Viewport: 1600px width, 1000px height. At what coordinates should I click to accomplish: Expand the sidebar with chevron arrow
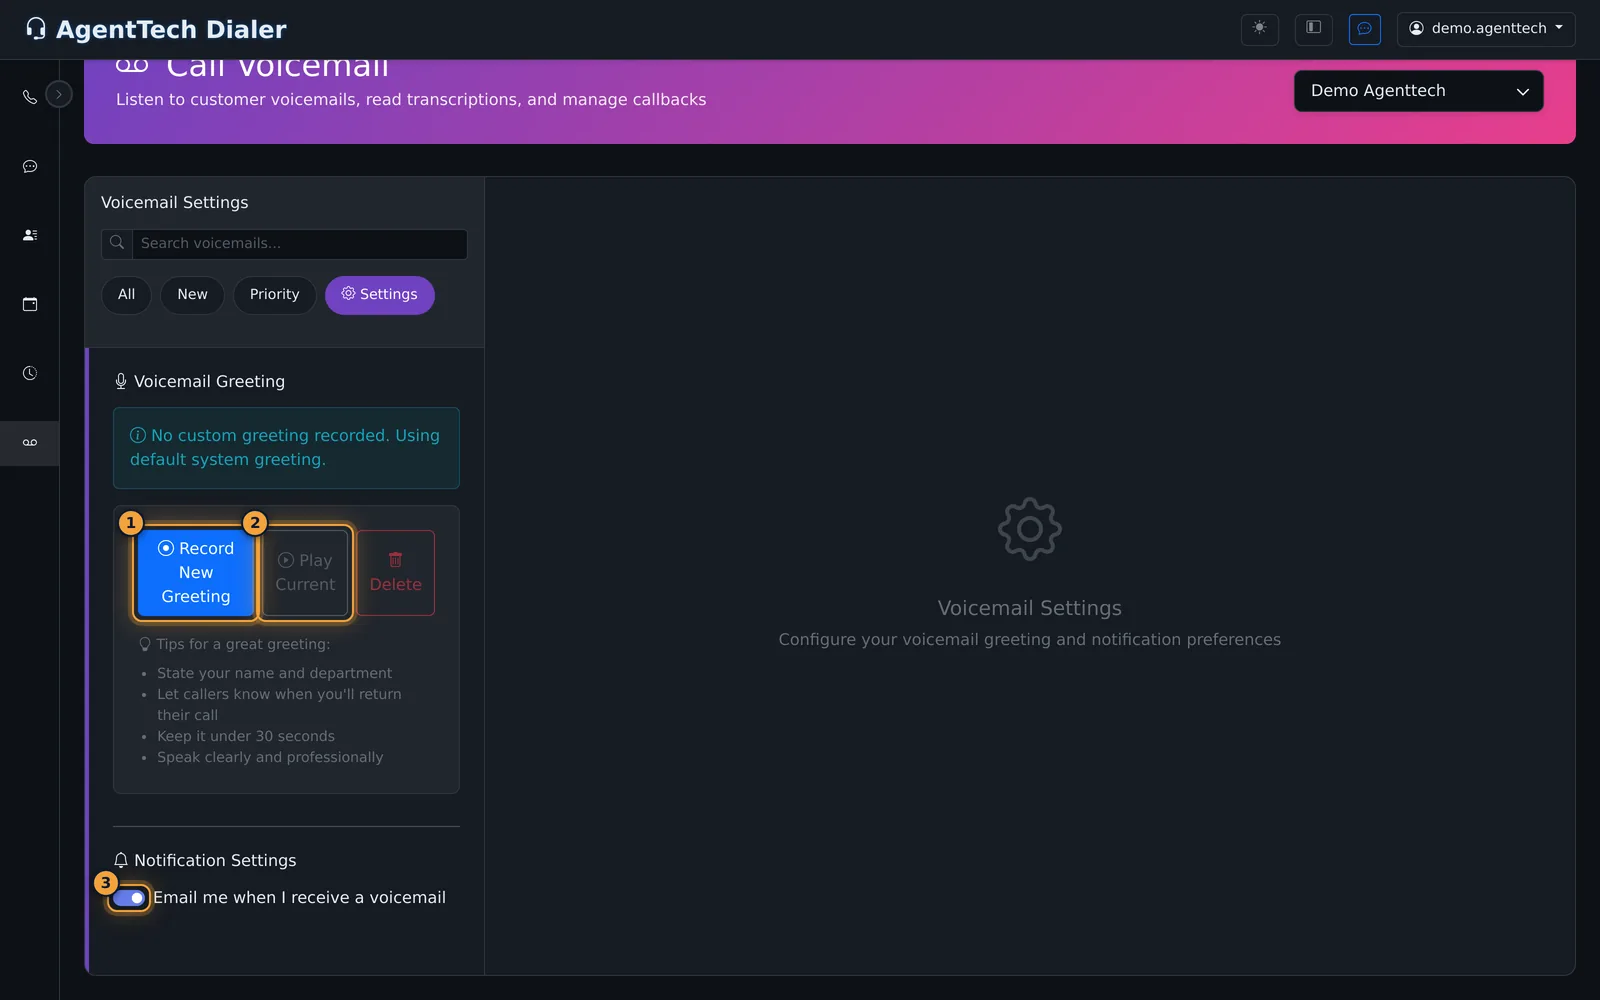coord(59,95)
